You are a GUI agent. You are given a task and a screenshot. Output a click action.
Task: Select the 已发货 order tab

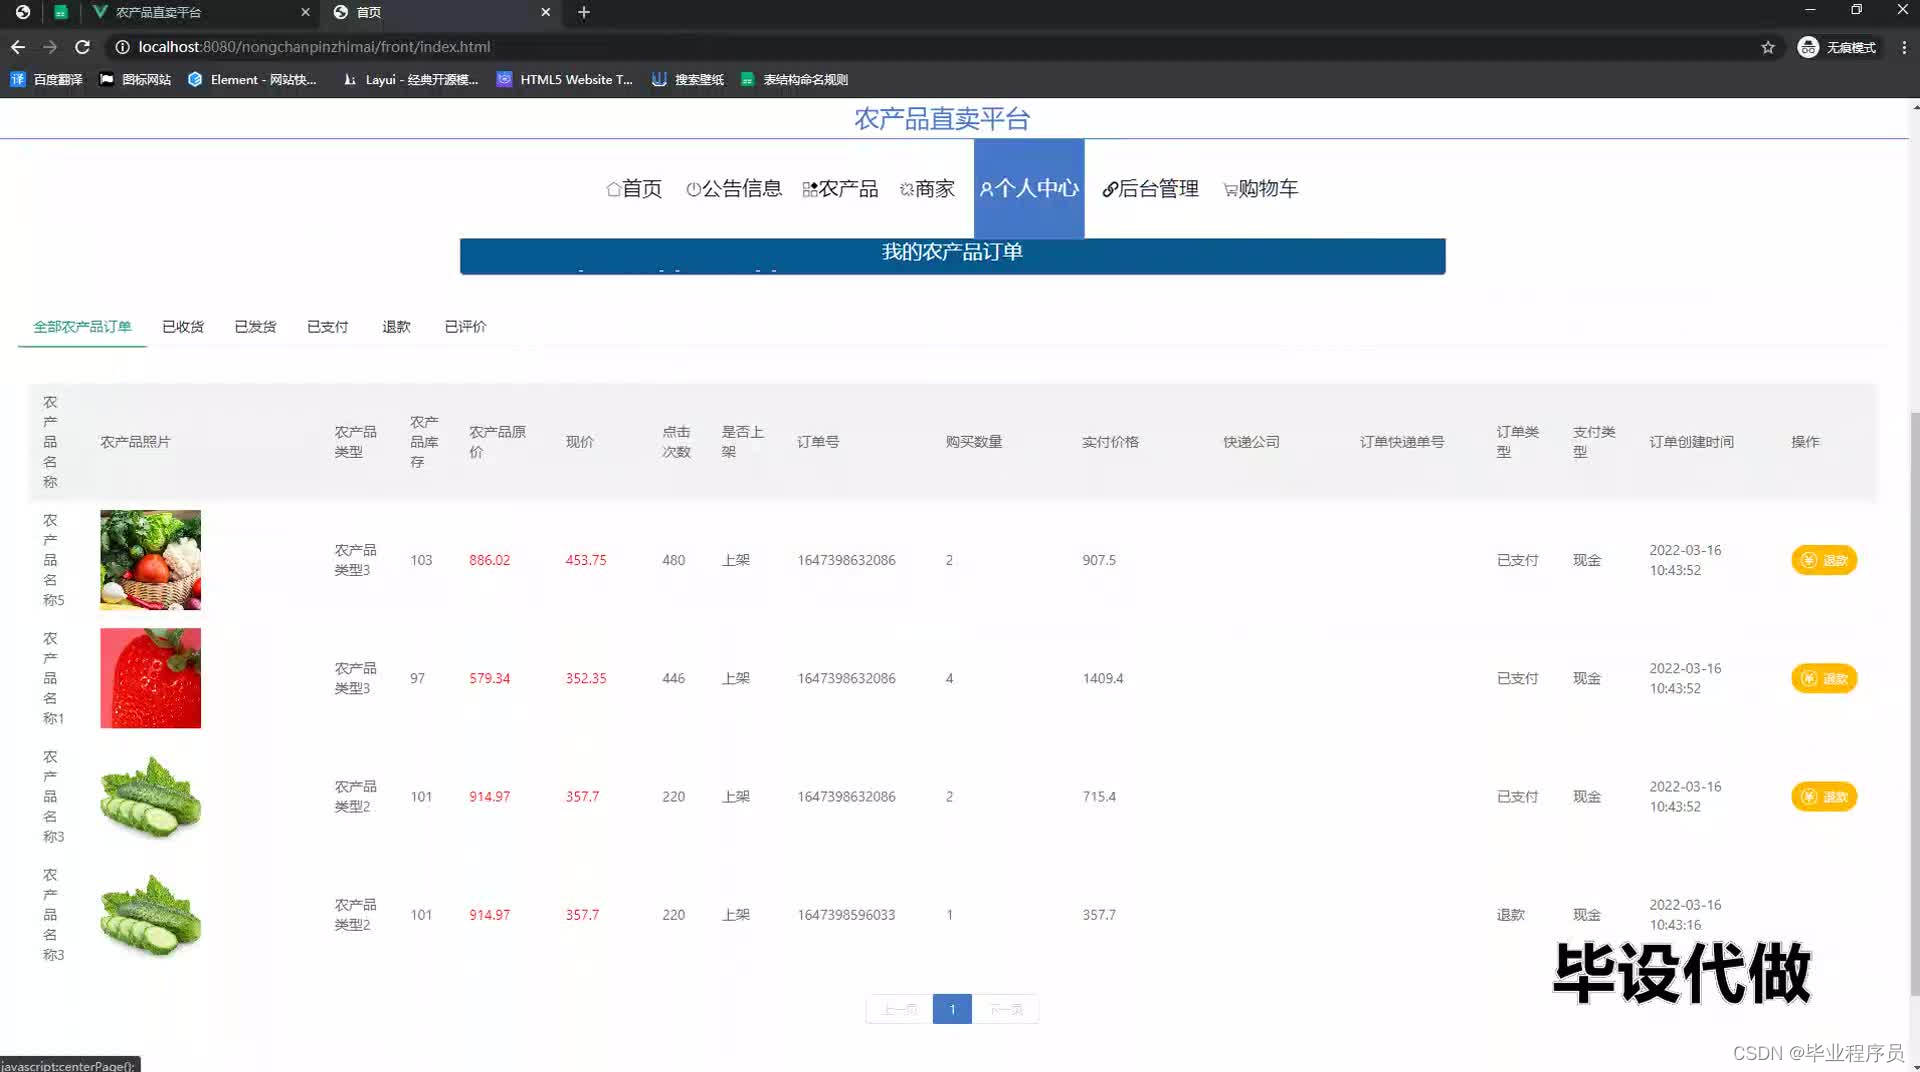click(x=255, y=327)
